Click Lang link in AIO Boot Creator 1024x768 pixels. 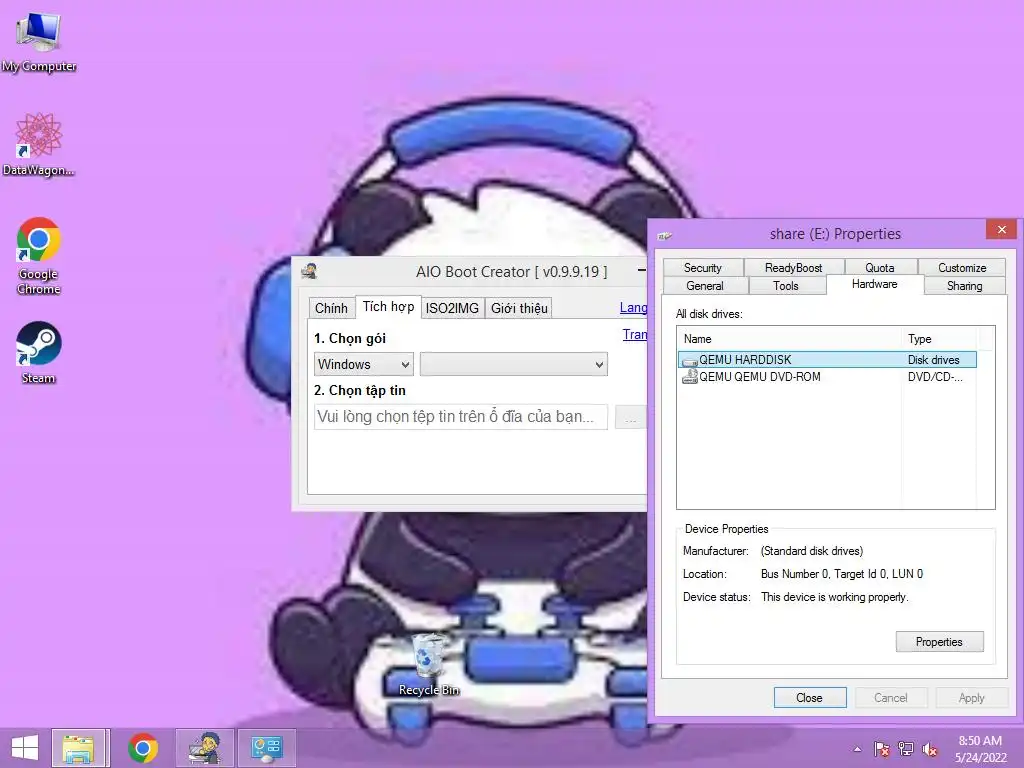[x=633, y=308]
